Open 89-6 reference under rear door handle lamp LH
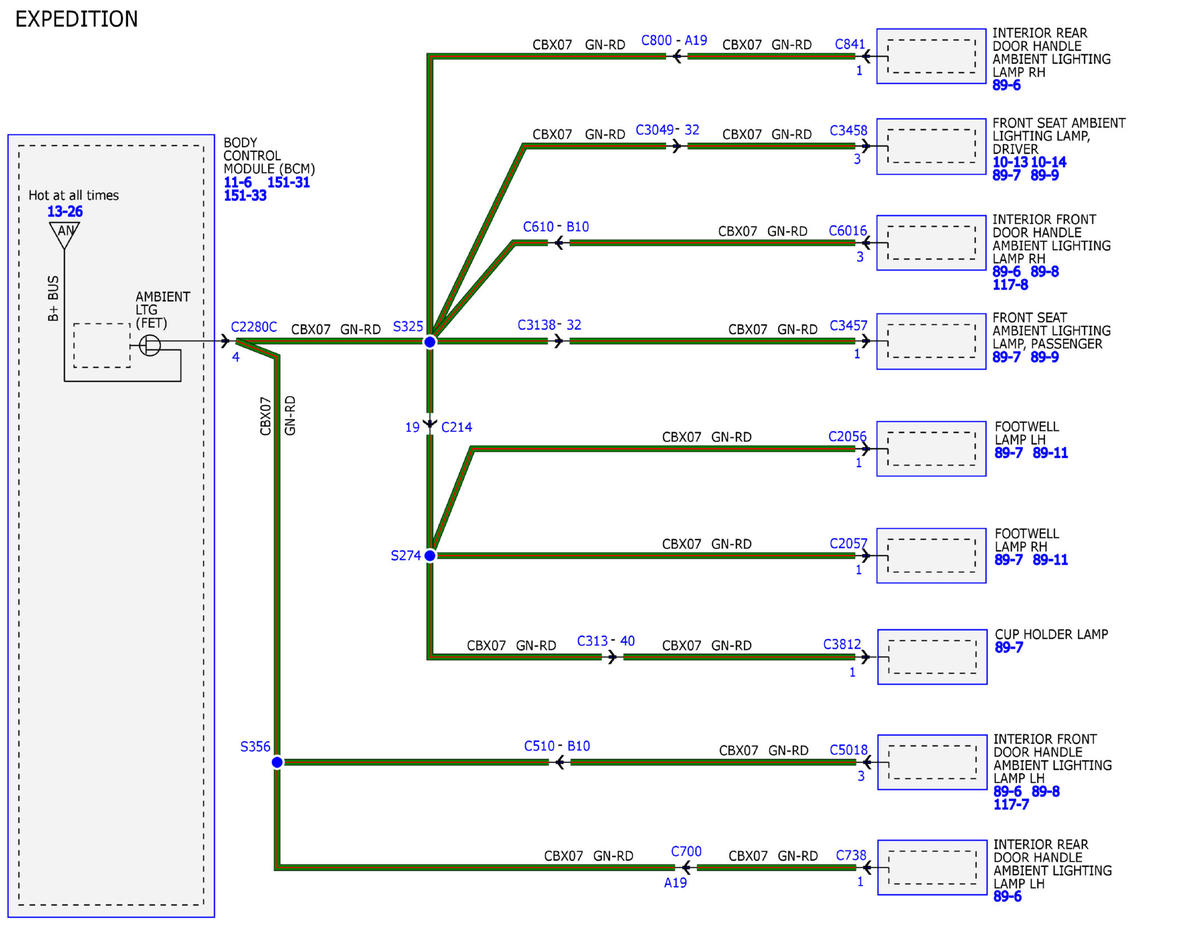 [x=1007, y=896]
